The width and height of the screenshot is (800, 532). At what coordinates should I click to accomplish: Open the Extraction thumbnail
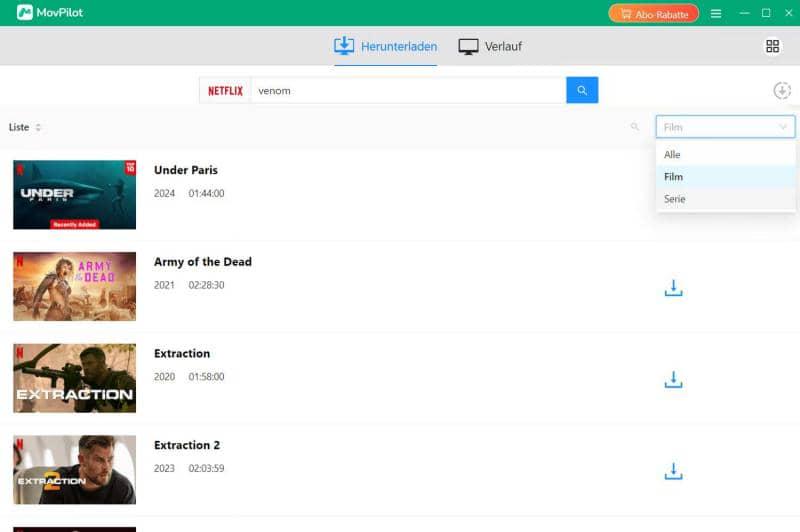coord(74,378)
